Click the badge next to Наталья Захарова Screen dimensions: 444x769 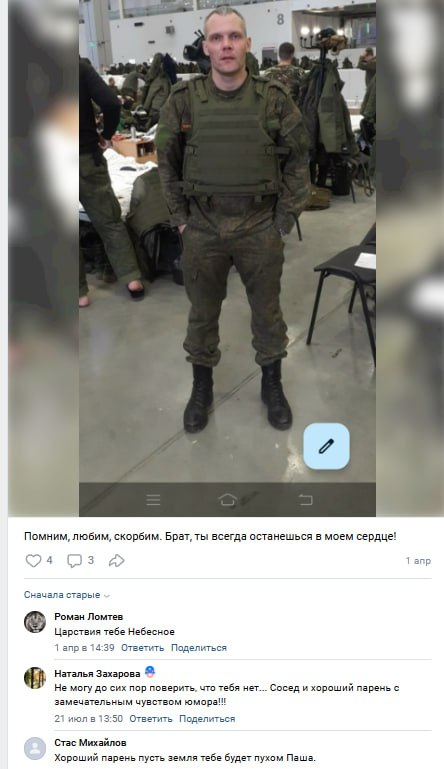pos(150,672)
